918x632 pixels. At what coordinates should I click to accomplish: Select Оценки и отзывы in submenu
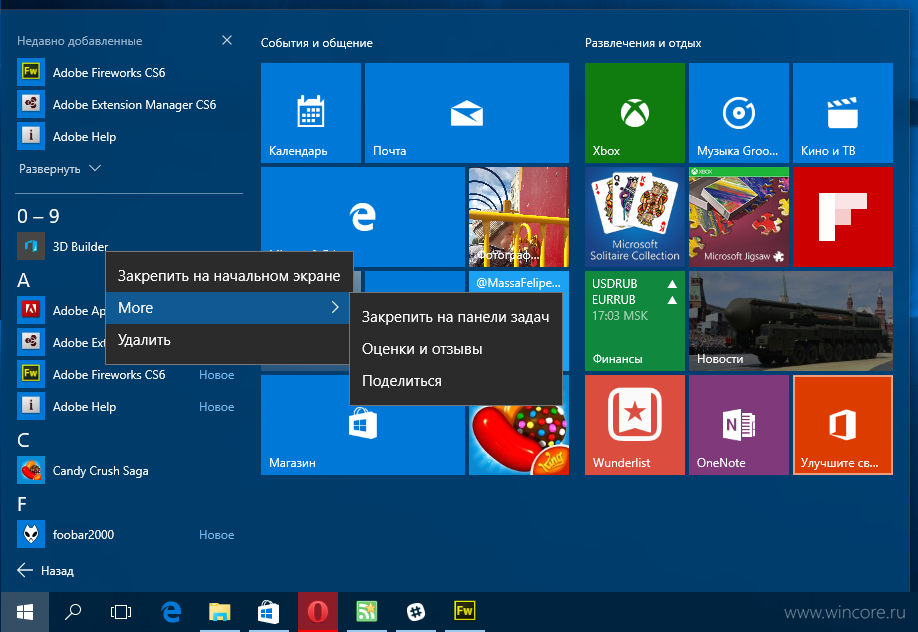pos(455,349)
